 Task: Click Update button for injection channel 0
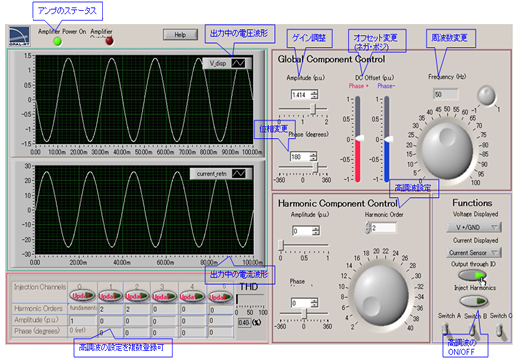pos(82,296)
